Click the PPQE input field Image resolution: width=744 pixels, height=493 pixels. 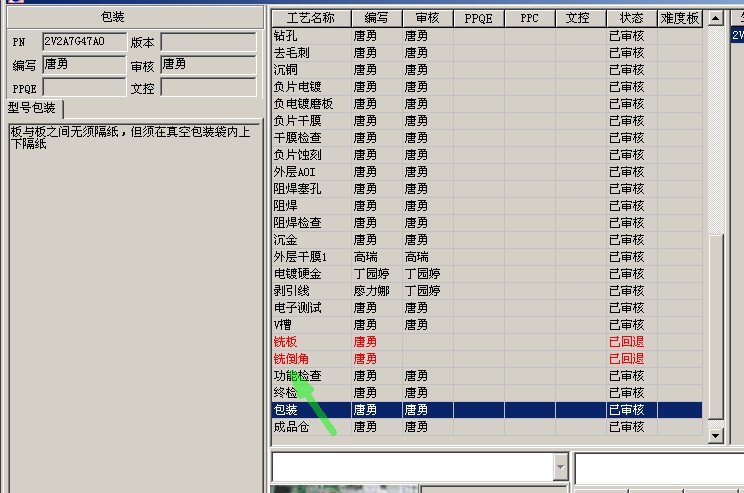[x=84, y=87]
